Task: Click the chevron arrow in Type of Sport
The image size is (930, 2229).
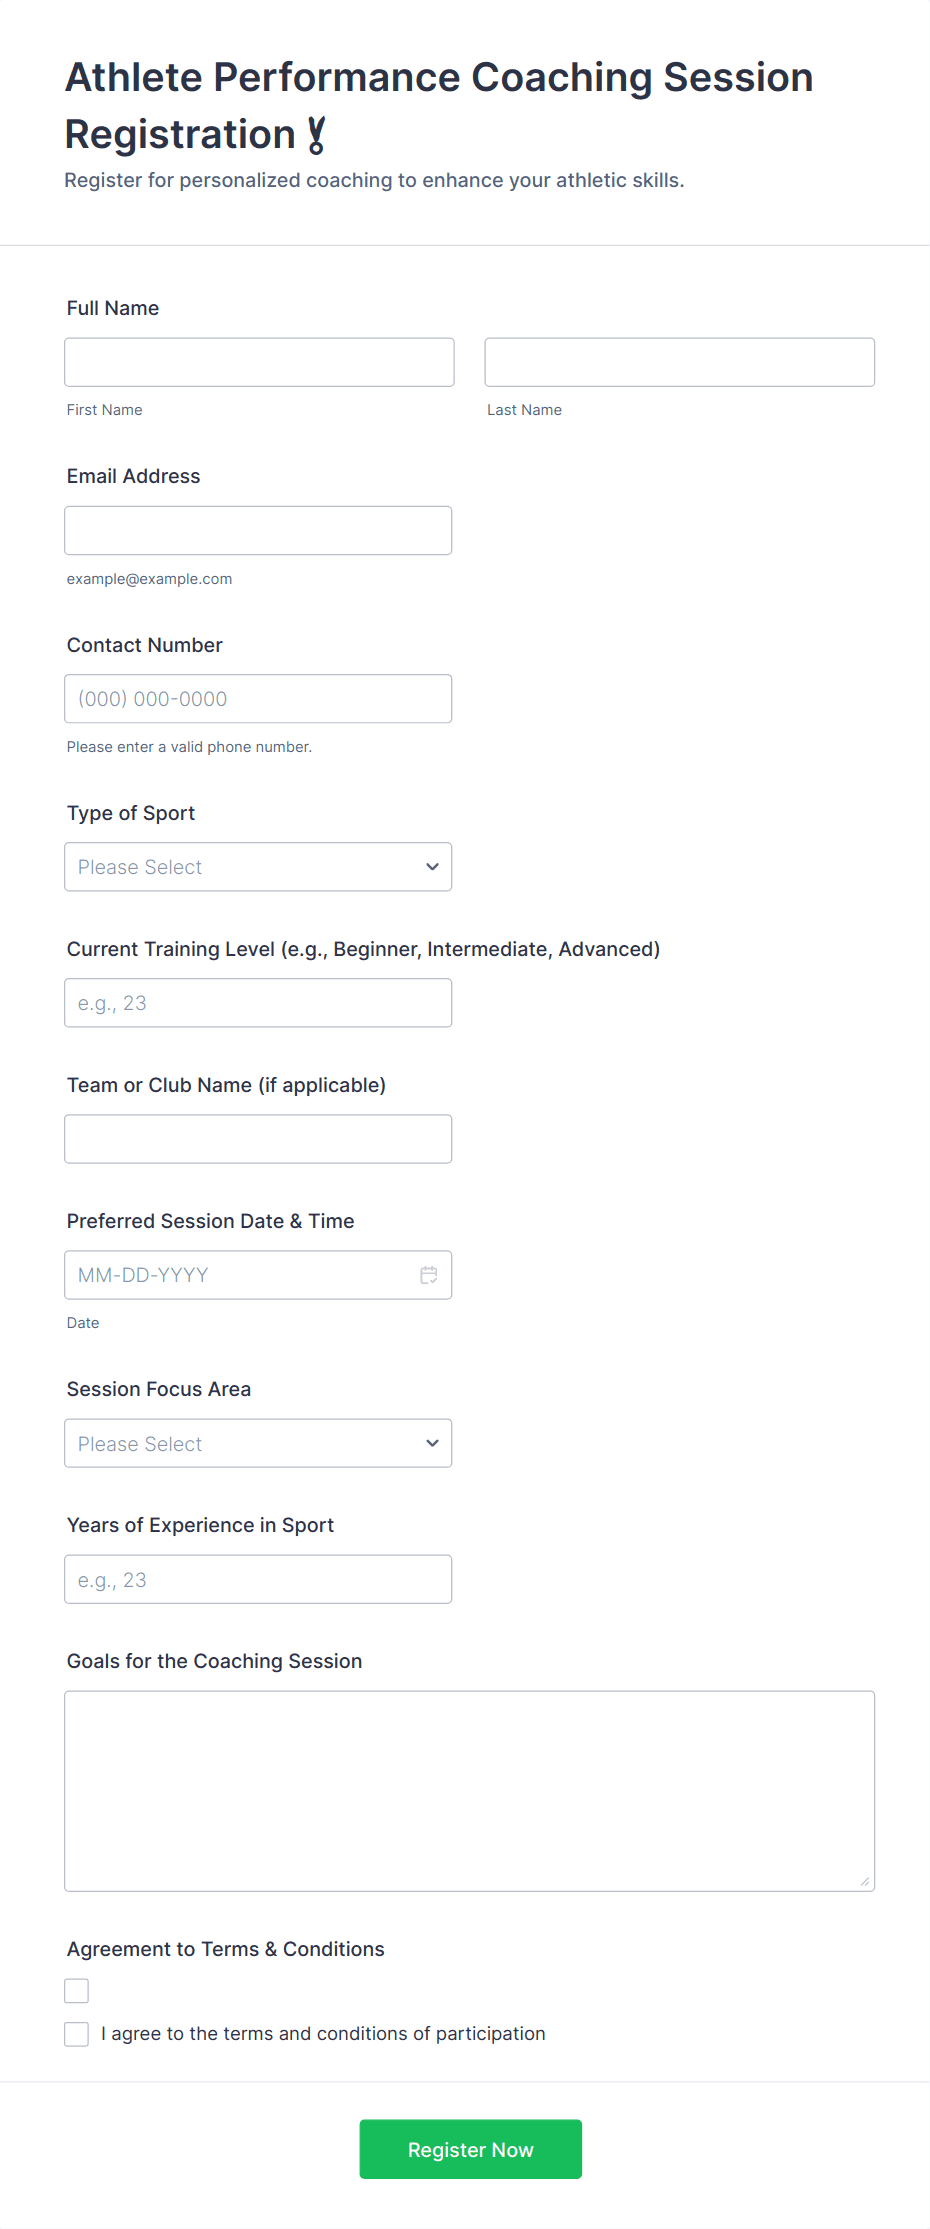Action: point(432,867)
